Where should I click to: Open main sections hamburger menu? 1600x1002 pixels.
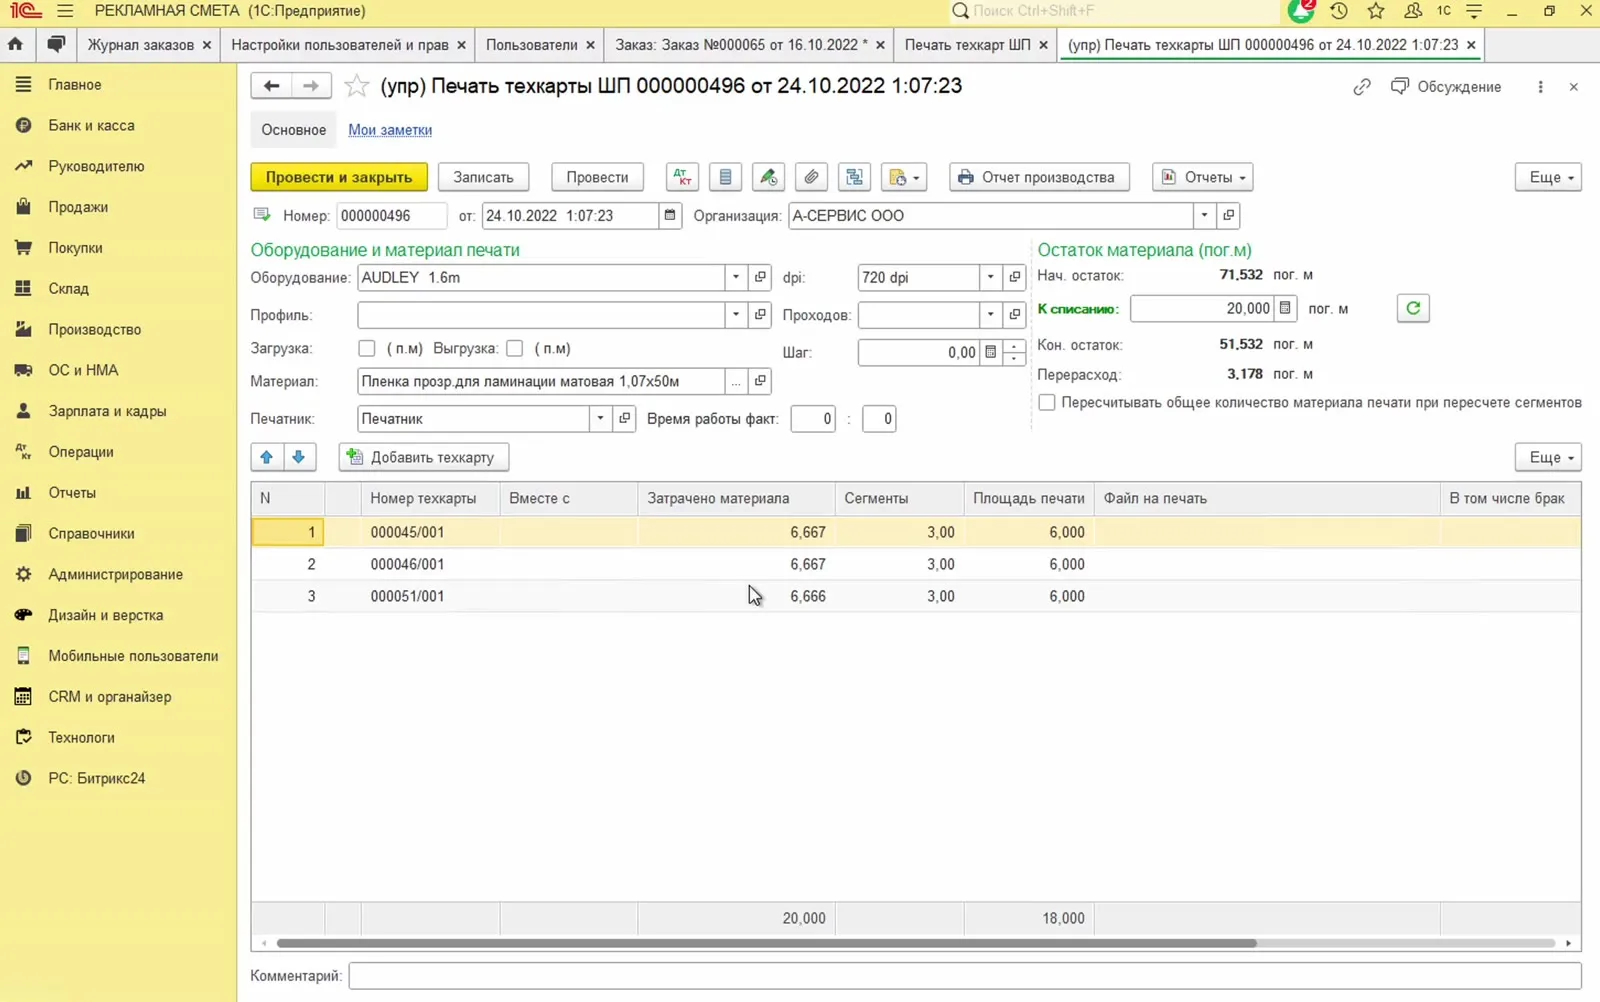[x=65, y=11]
